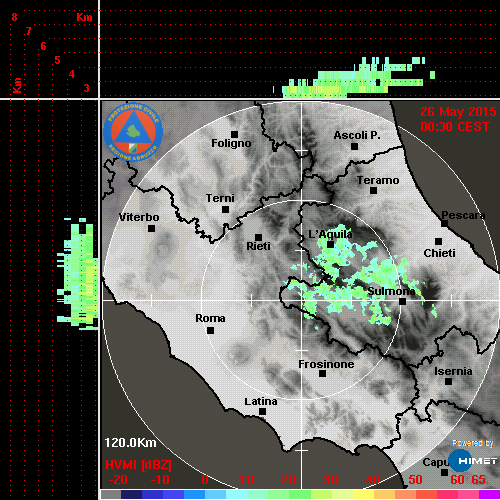The image size is (500, 500).
Task: Select the L'Aquila city marker square
Action: click(330, 244)
